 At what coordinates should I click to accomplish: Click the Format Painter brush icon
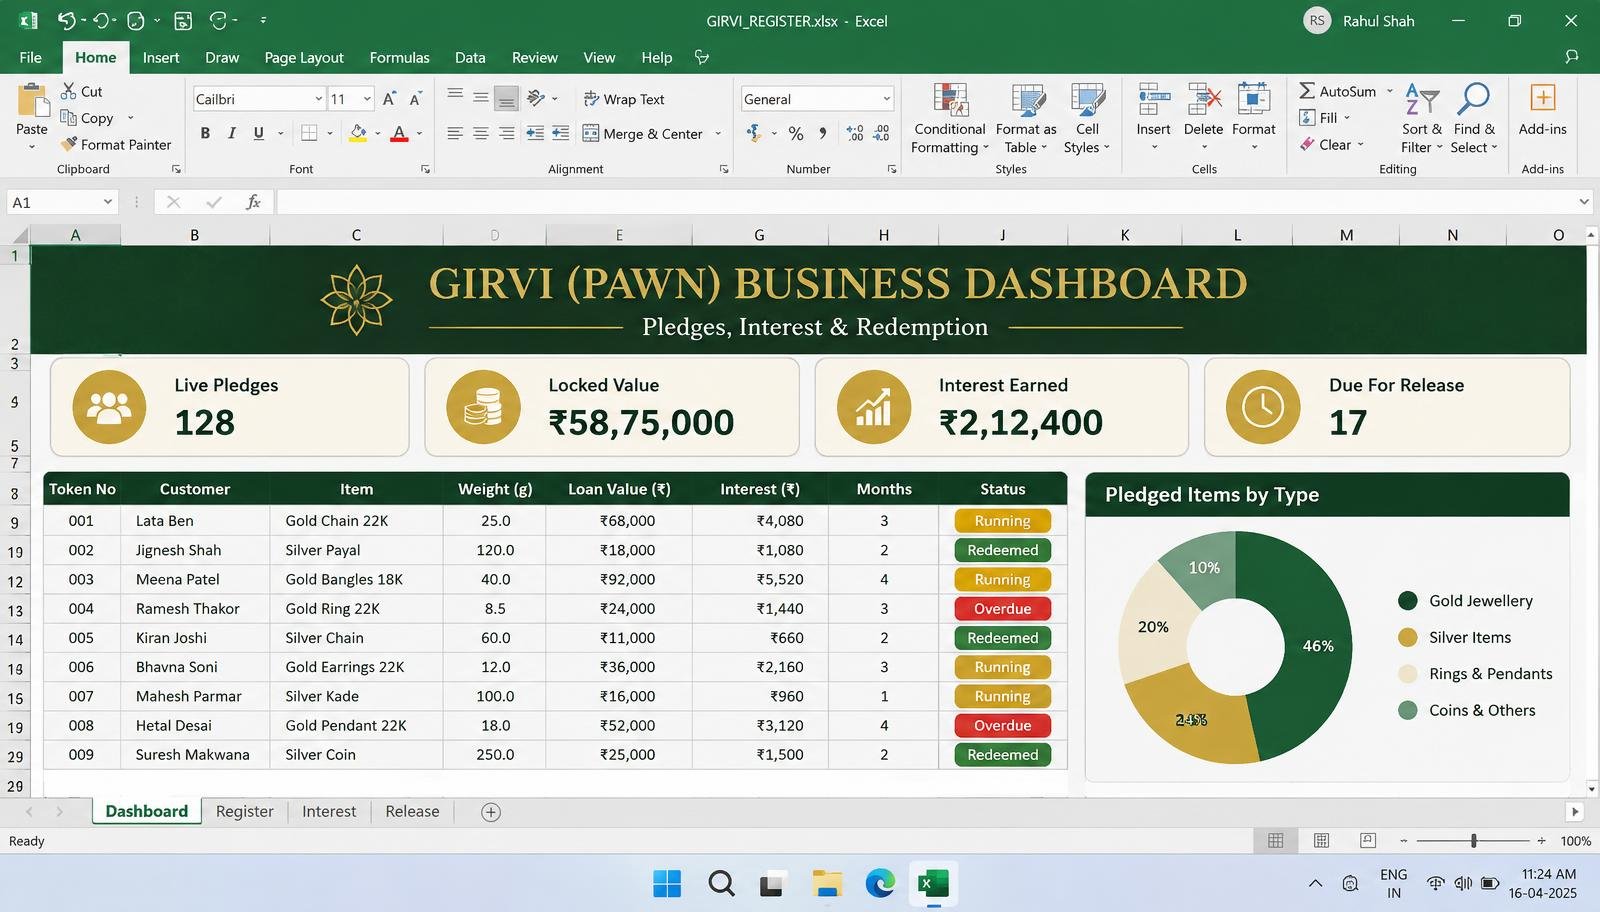(x=68, y=144)
